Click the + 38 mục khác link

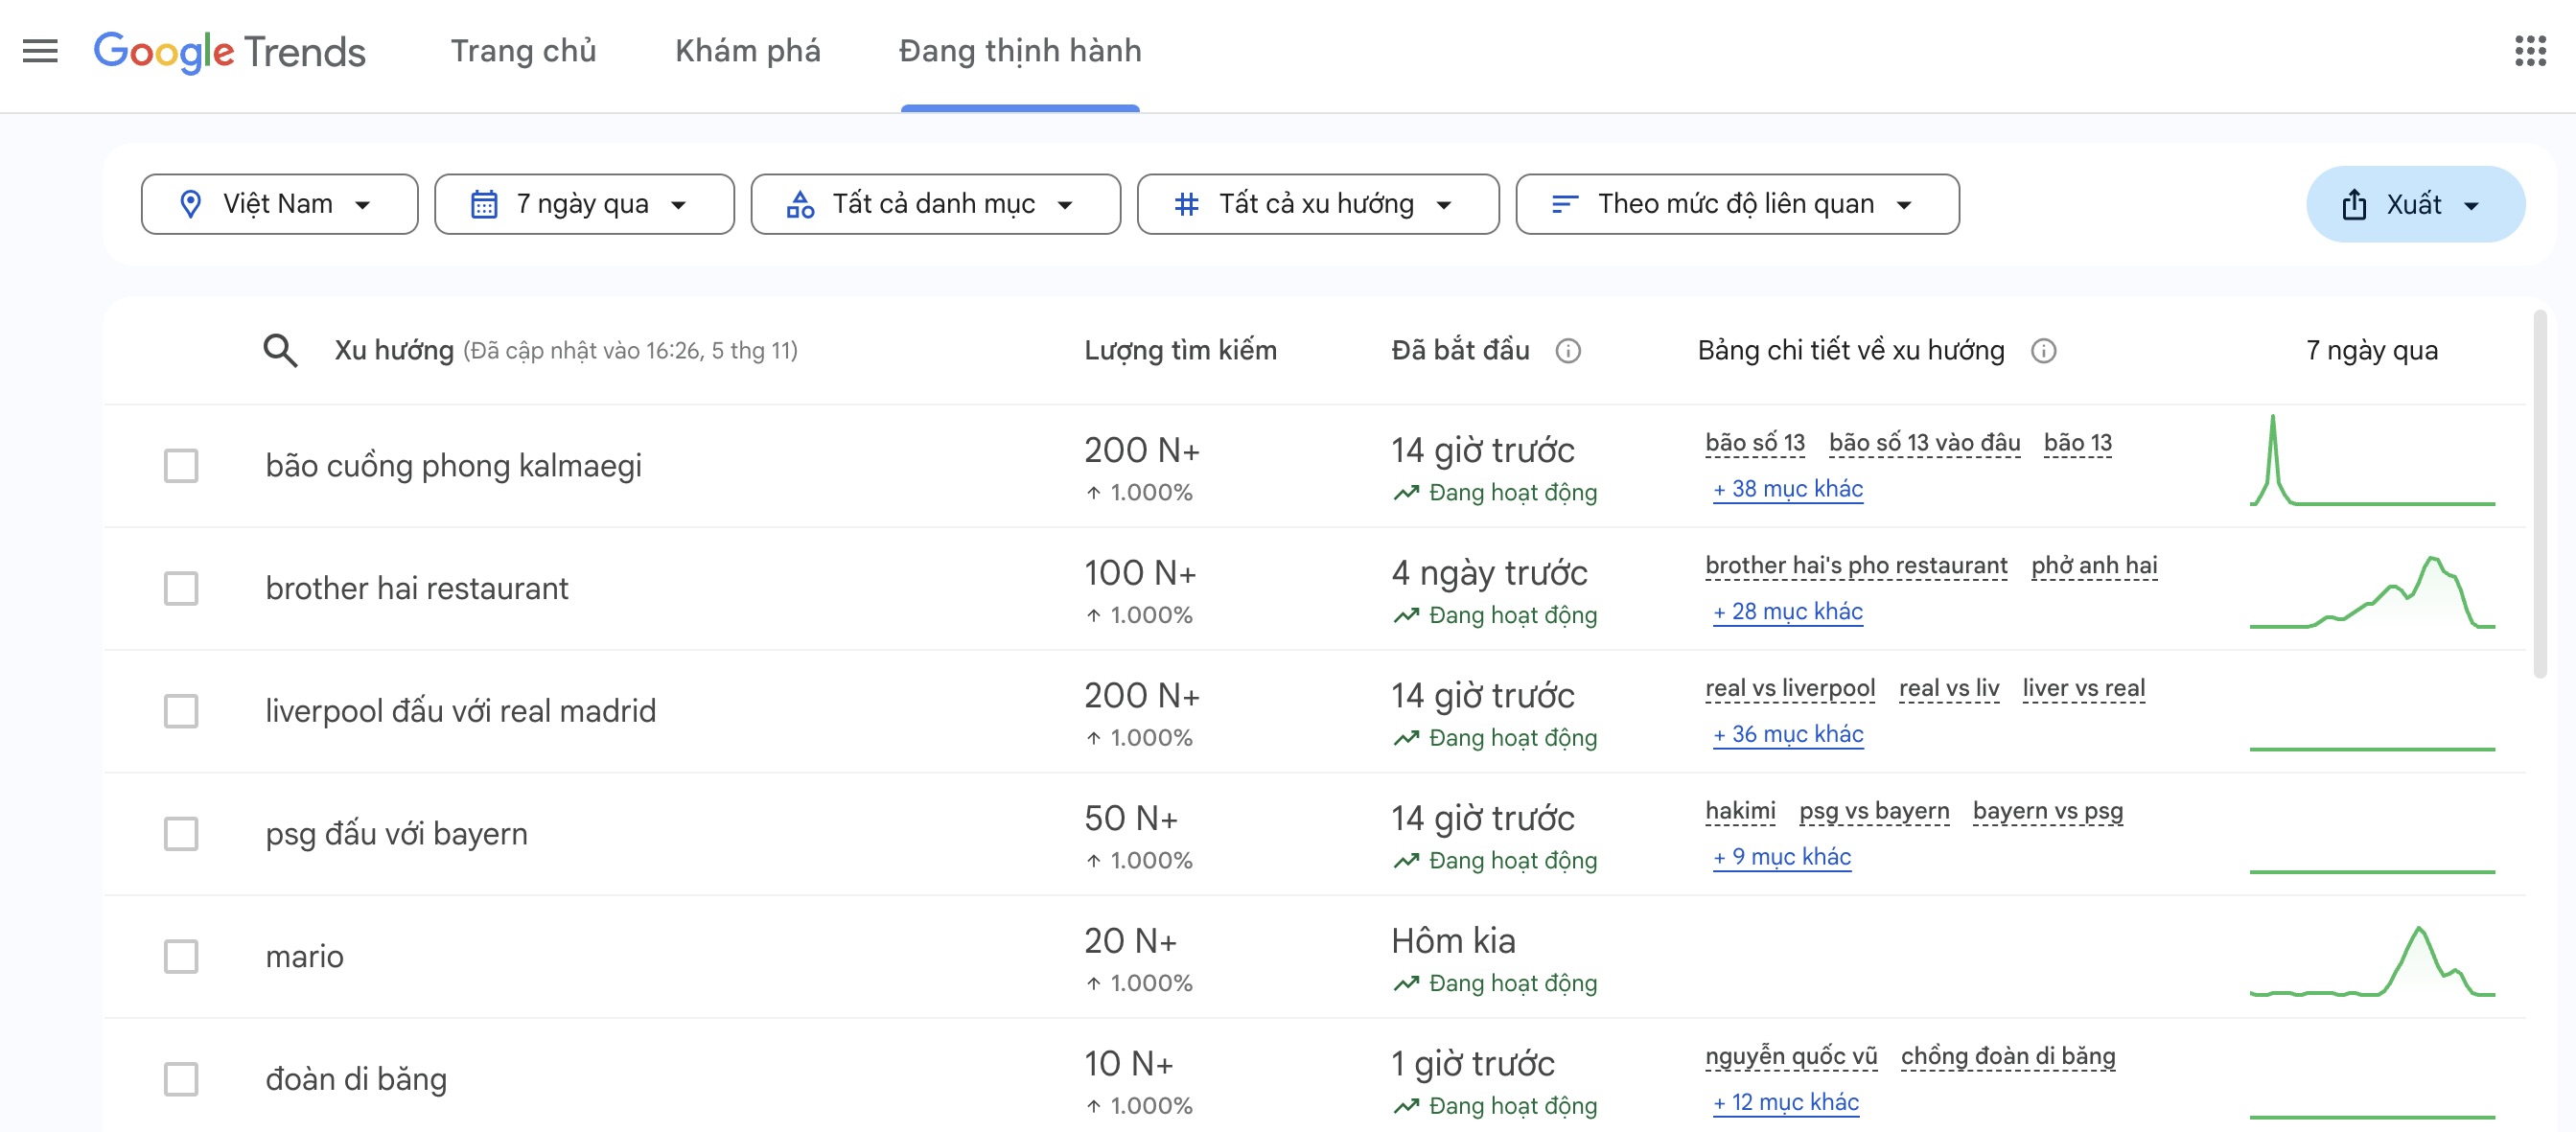(x=1788, y=489)
